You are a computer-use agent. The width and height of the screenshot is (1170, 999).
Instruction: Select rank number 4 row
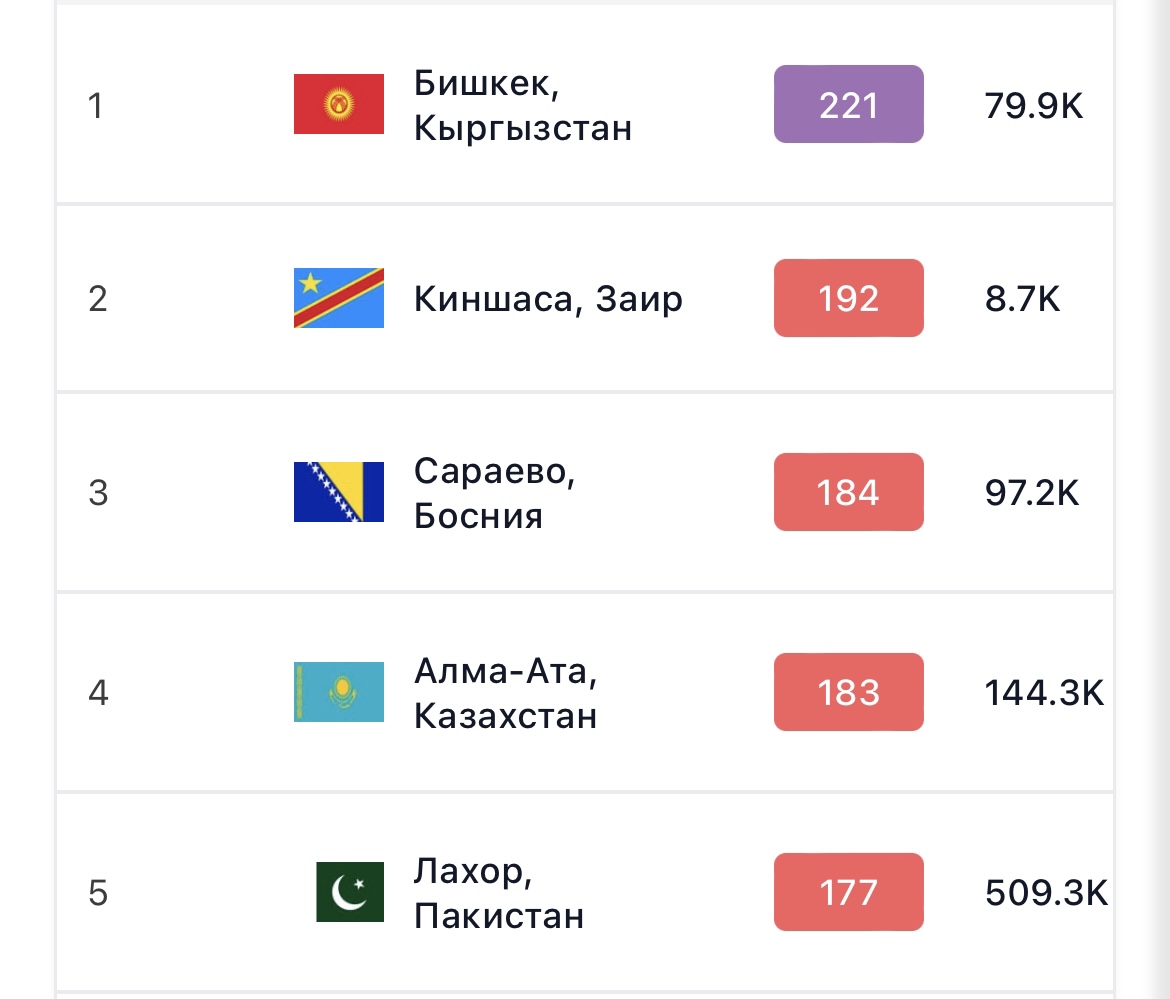click(x=585, y=692)
